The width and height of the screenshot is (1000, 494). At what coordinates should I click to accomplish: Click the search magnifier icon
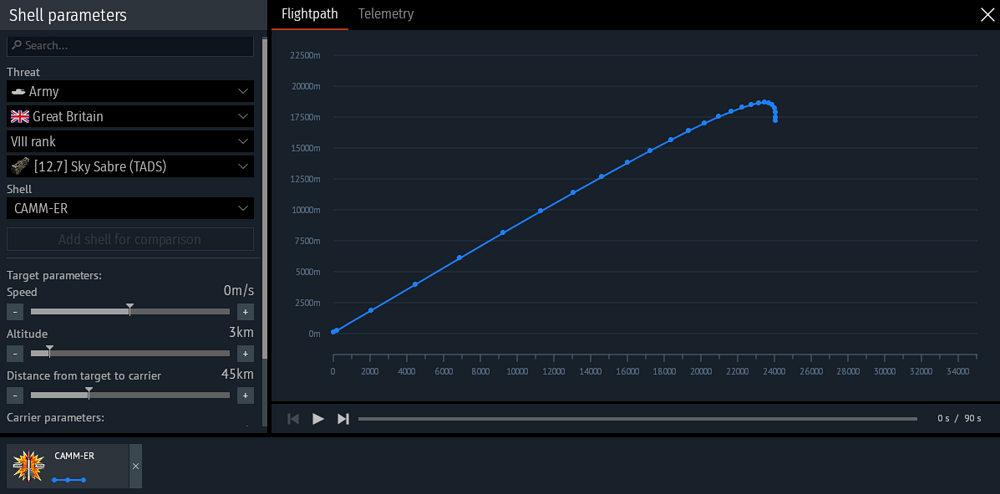pyautogui.click(x=16, y=46)
